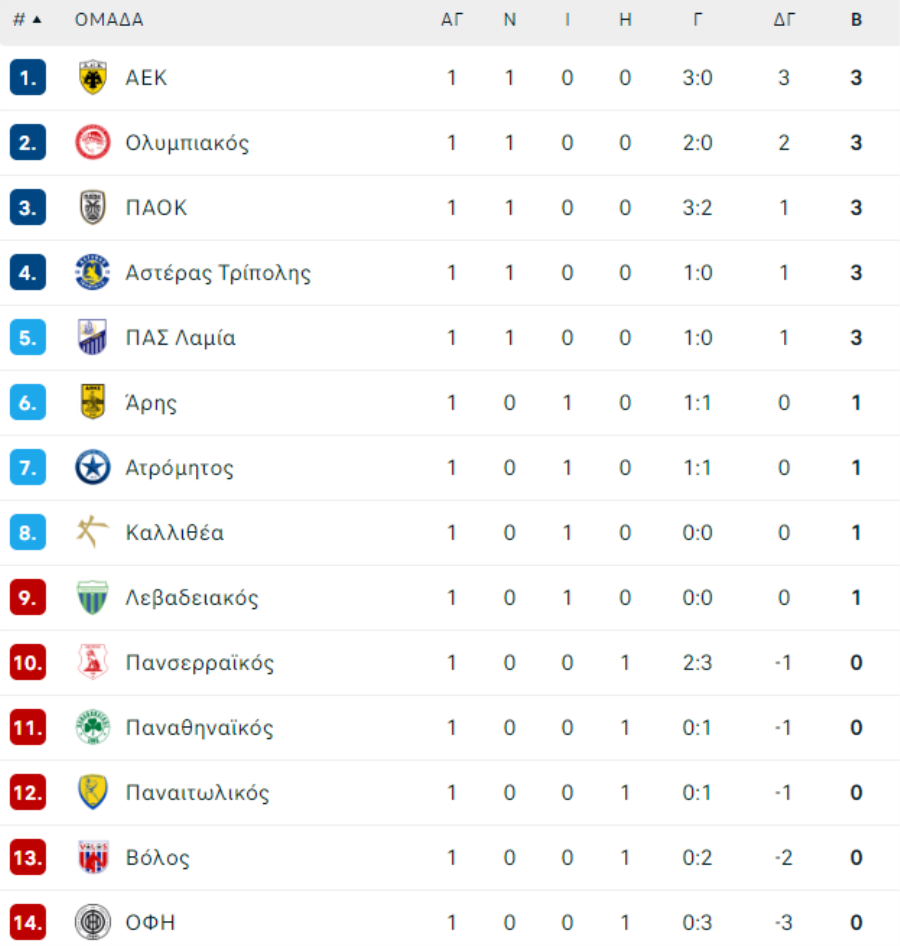900x946 pixels.
Task: Click the ΟΜΑΔΑ column header
Action: tap(109, 20)
